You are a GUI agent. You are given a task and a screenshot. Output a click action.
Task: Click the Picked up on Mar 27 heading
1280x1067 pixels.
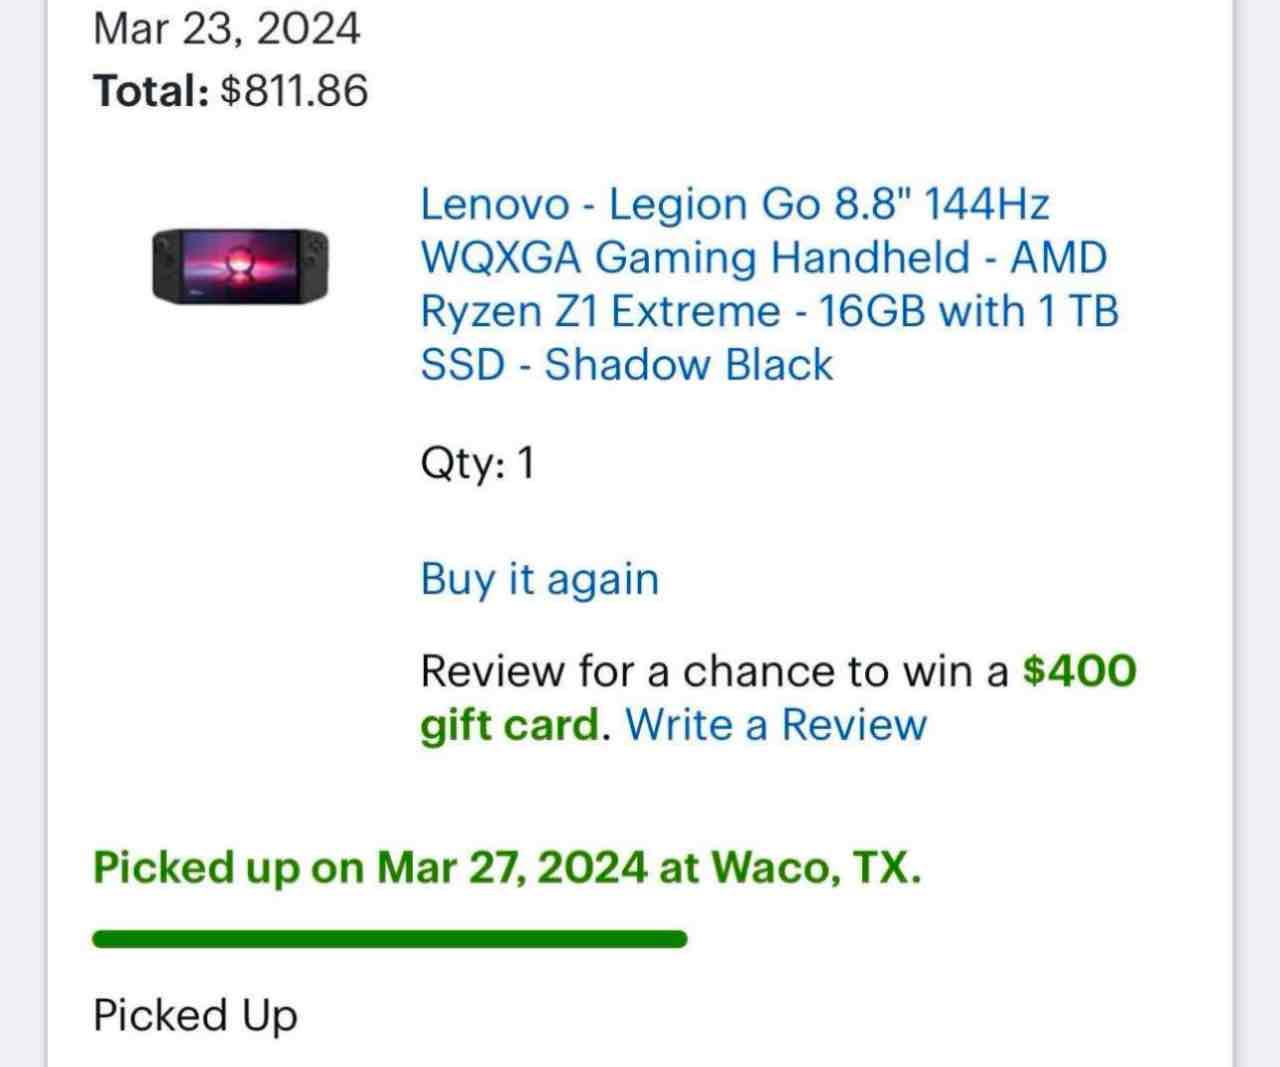point(507,867)
